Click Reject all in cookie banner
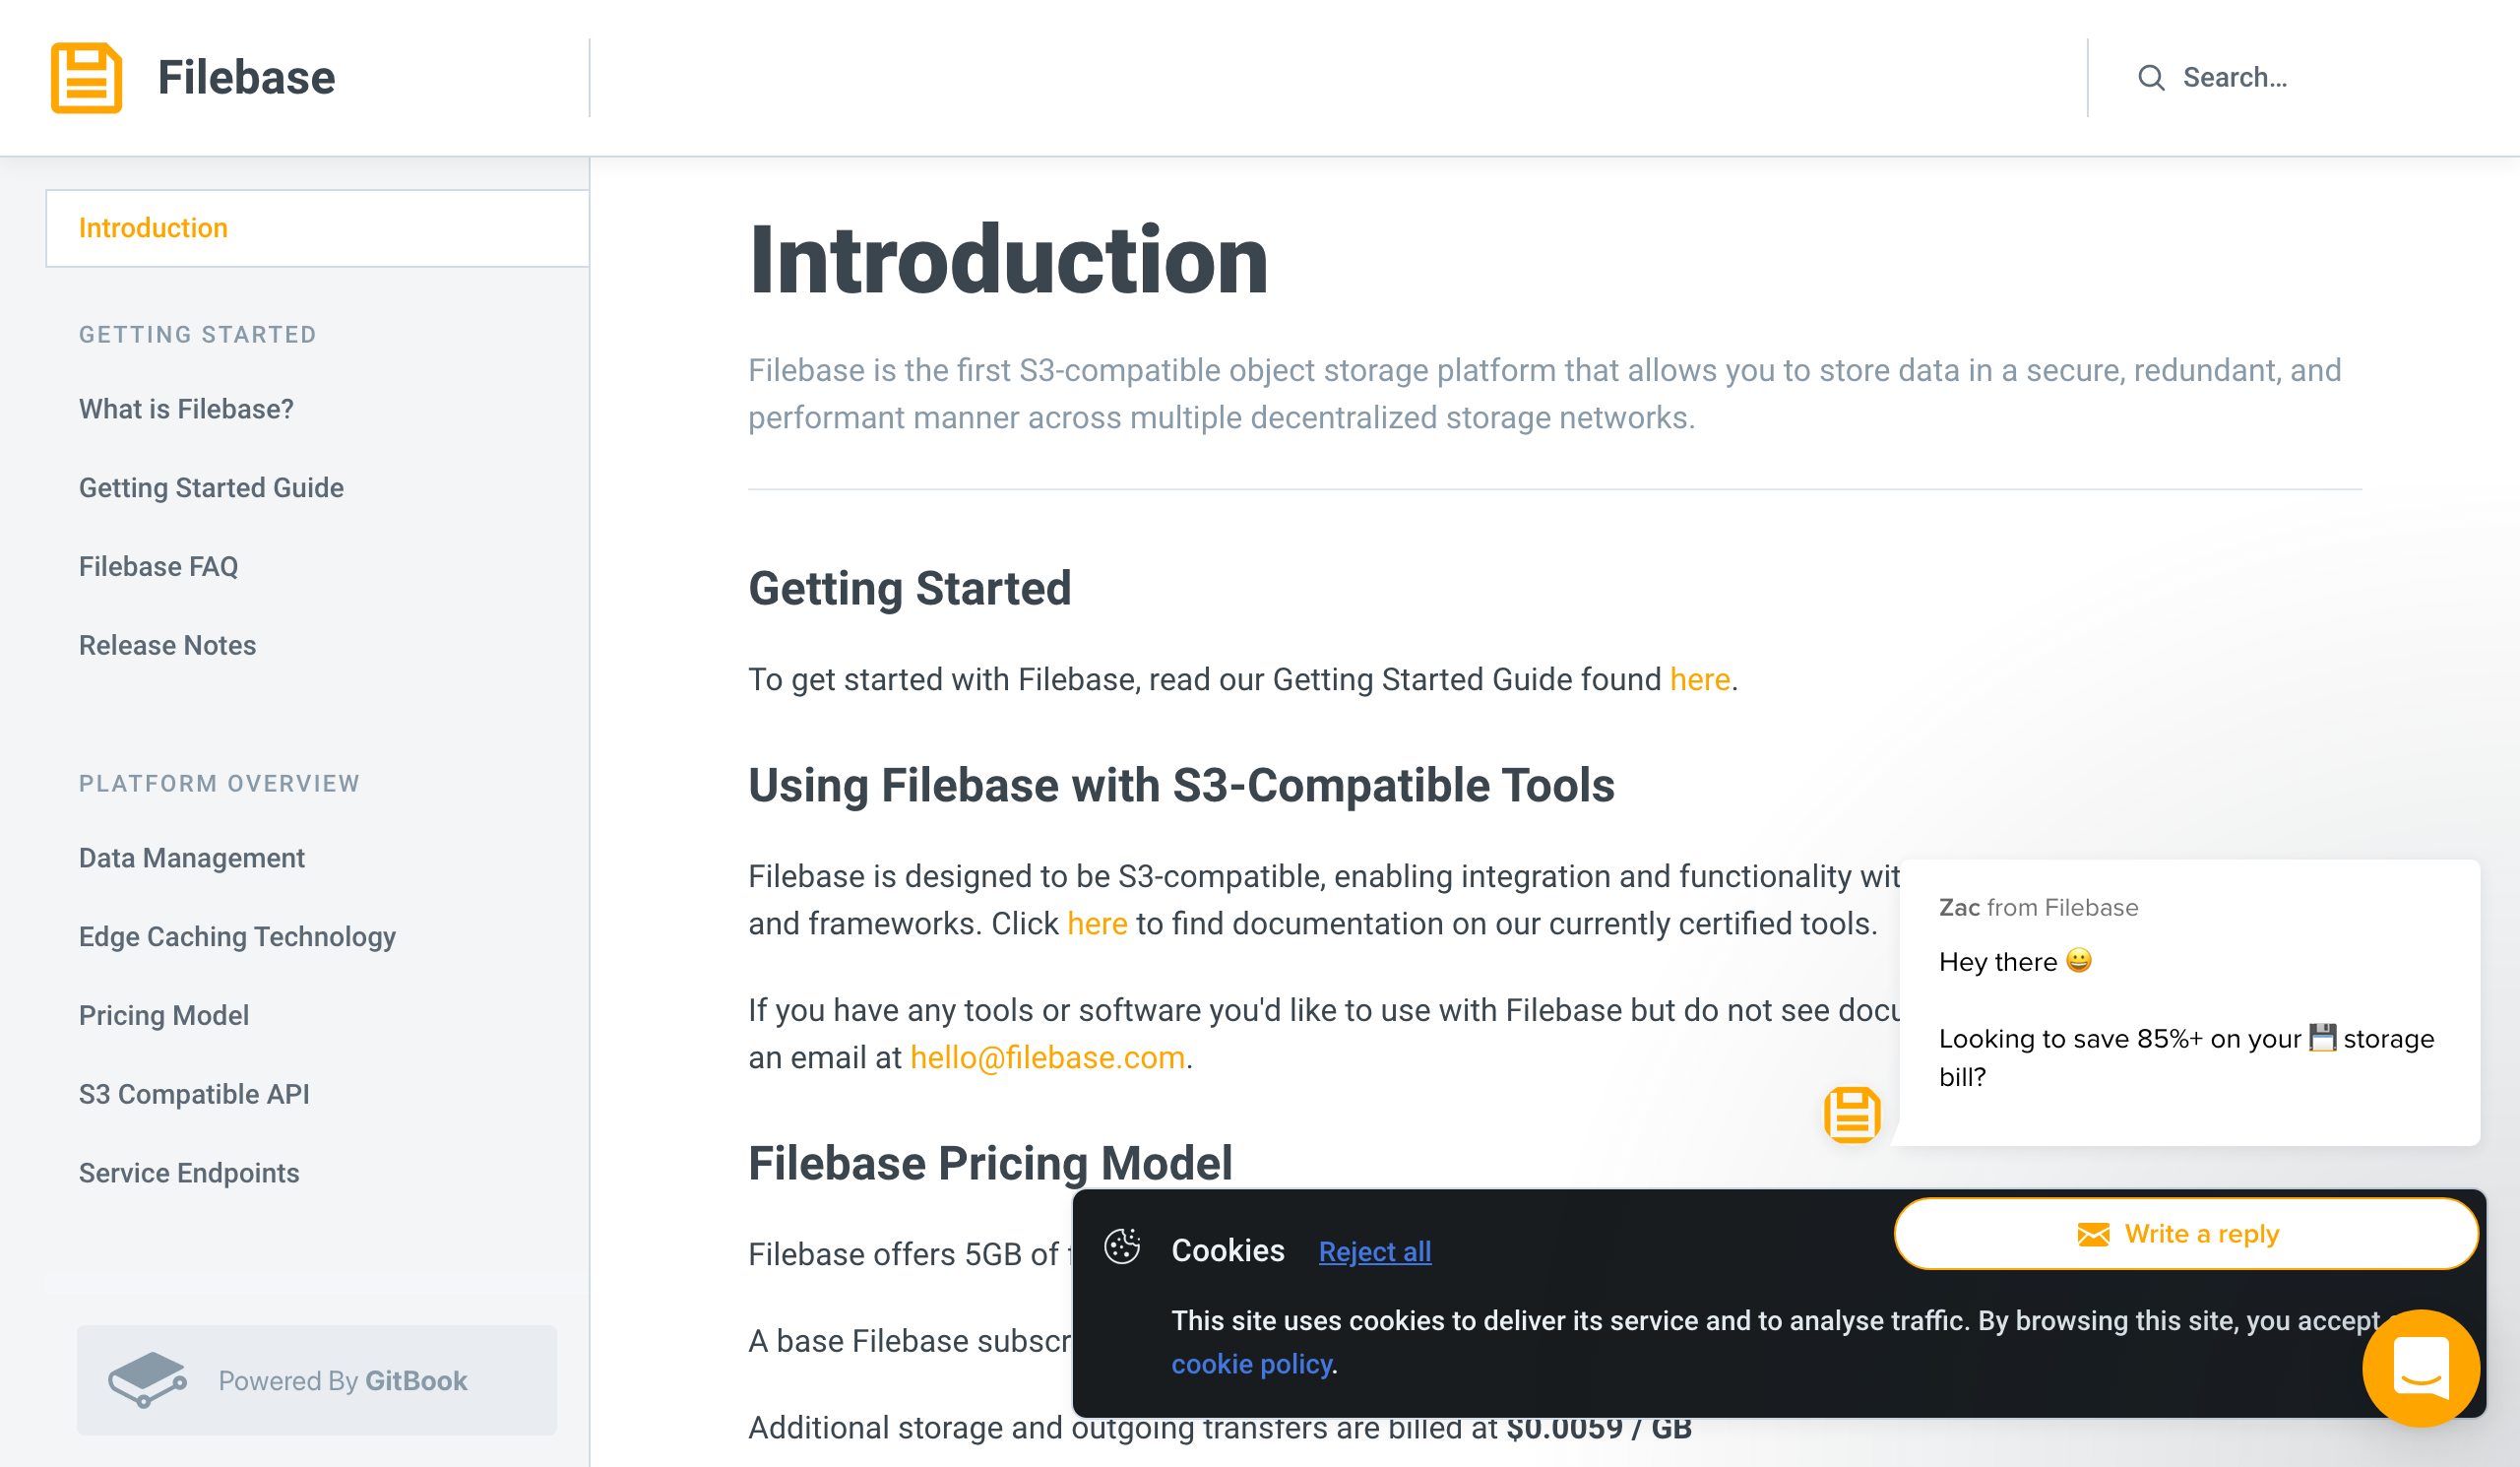2520x1467 pixels. pos(1374,1251)
